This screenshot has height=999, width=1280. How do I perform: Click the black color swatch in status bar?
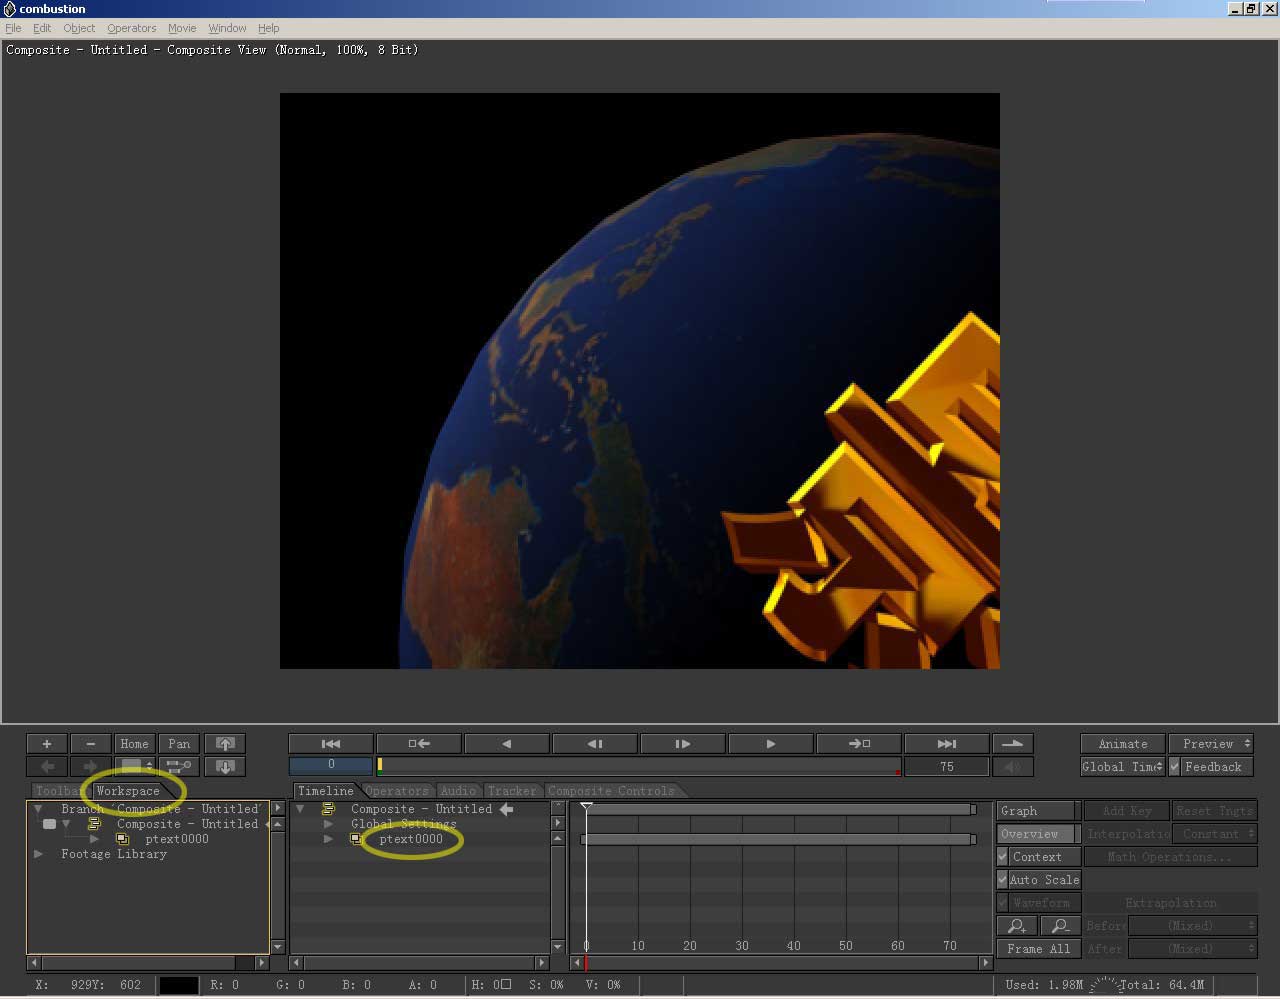[179, 985]
